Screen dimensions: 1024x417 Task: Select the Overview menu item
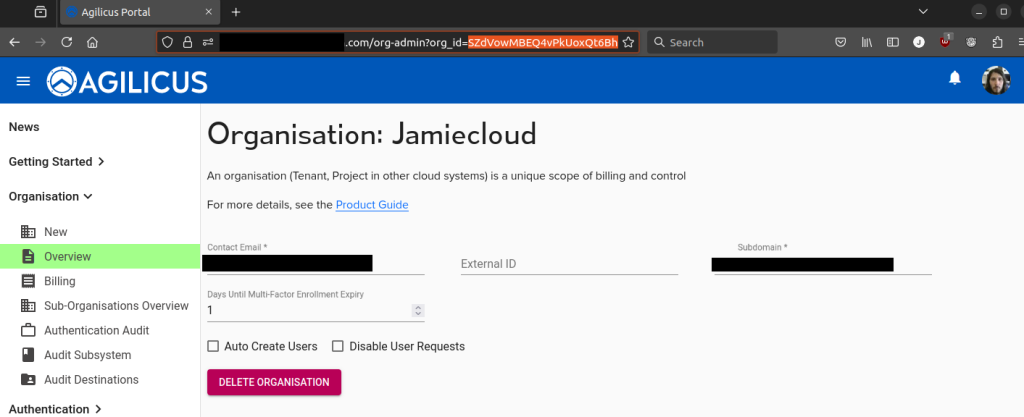tap(100, 256)
